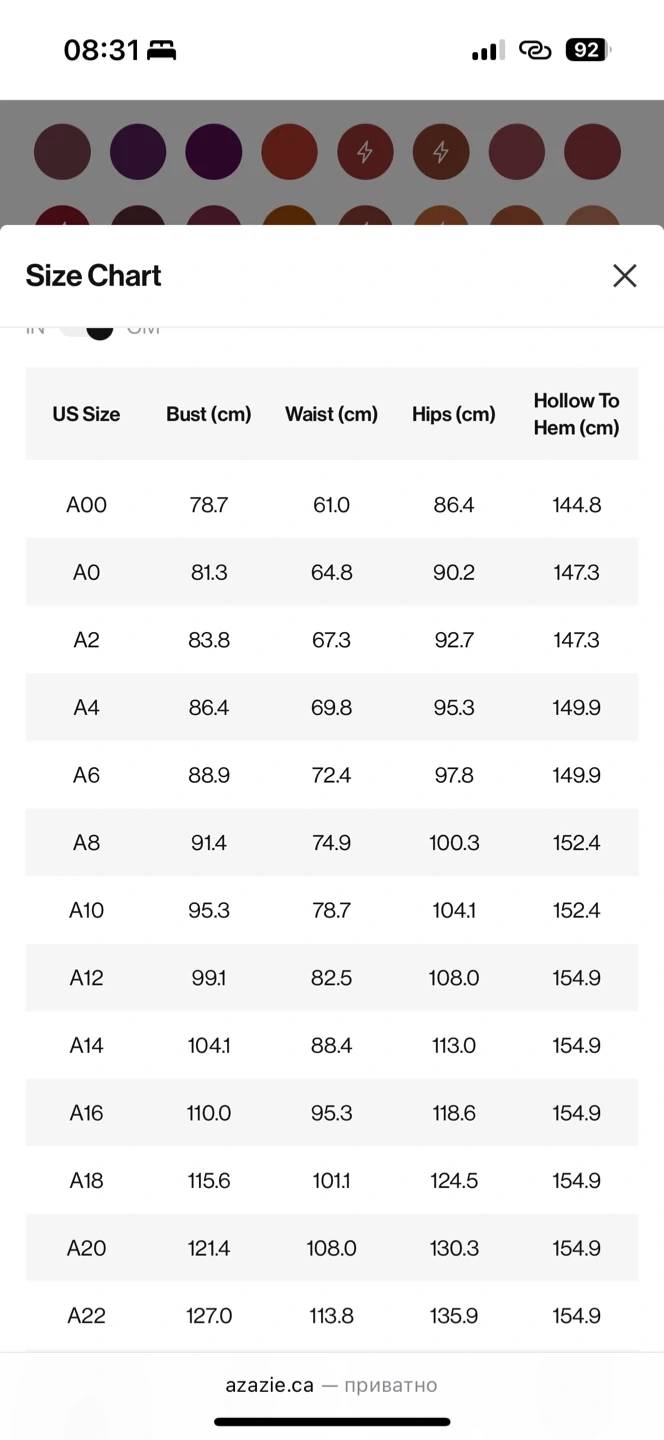
Task: Close the Size Chart panel
Action: pos(624,276)
